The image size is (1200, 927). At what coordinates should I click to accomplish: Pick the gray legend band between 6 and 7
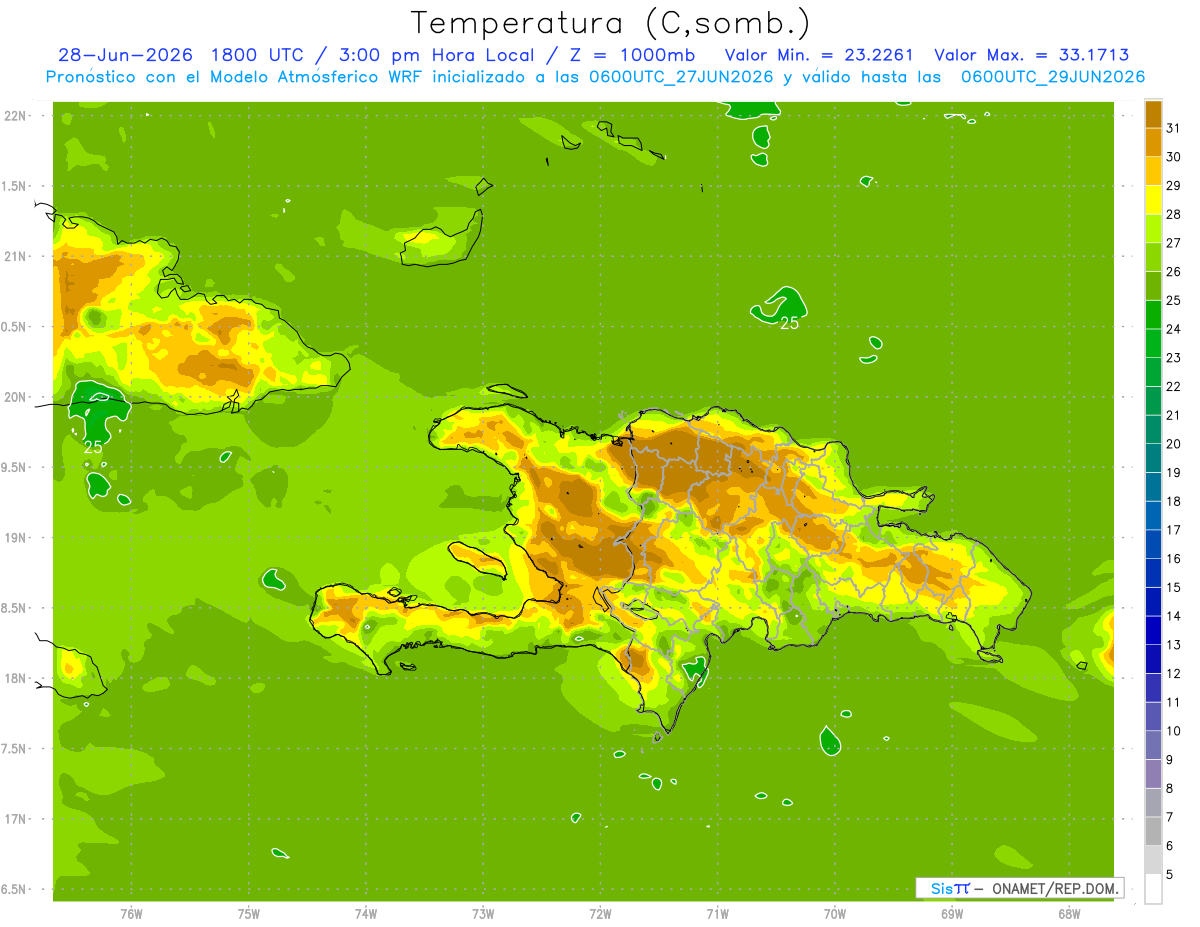(x=1153, y=831)
